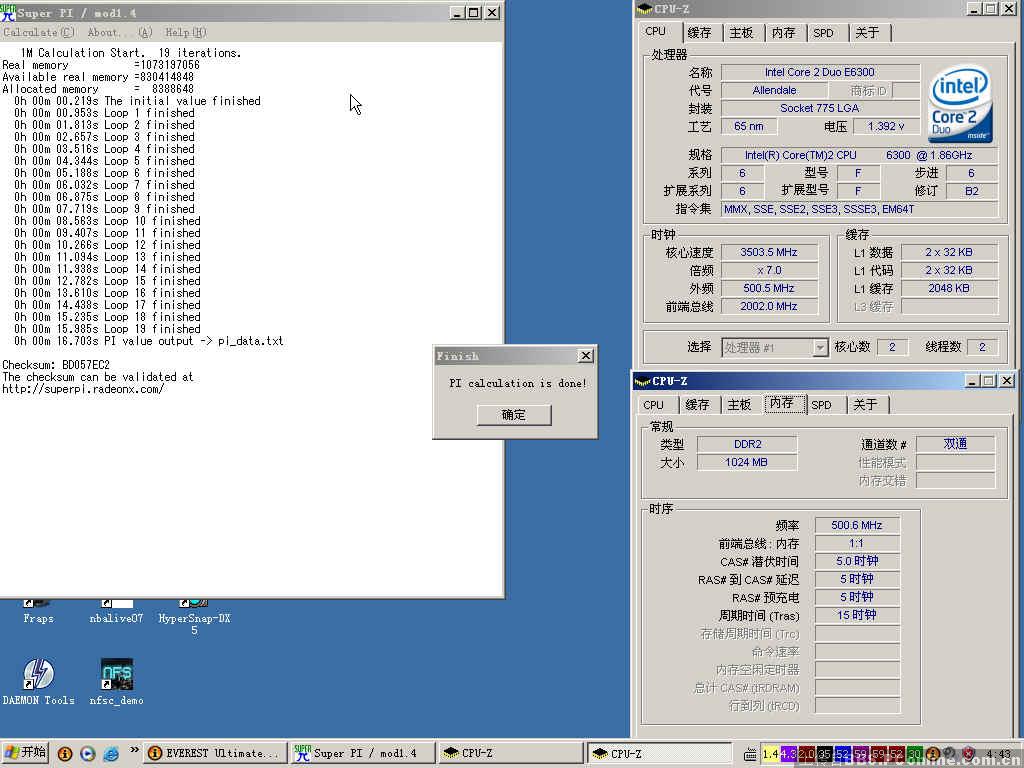Click the yellow 1.4 tray indicator
Viewport: 1024px width, 768px height.
(771, 754)
